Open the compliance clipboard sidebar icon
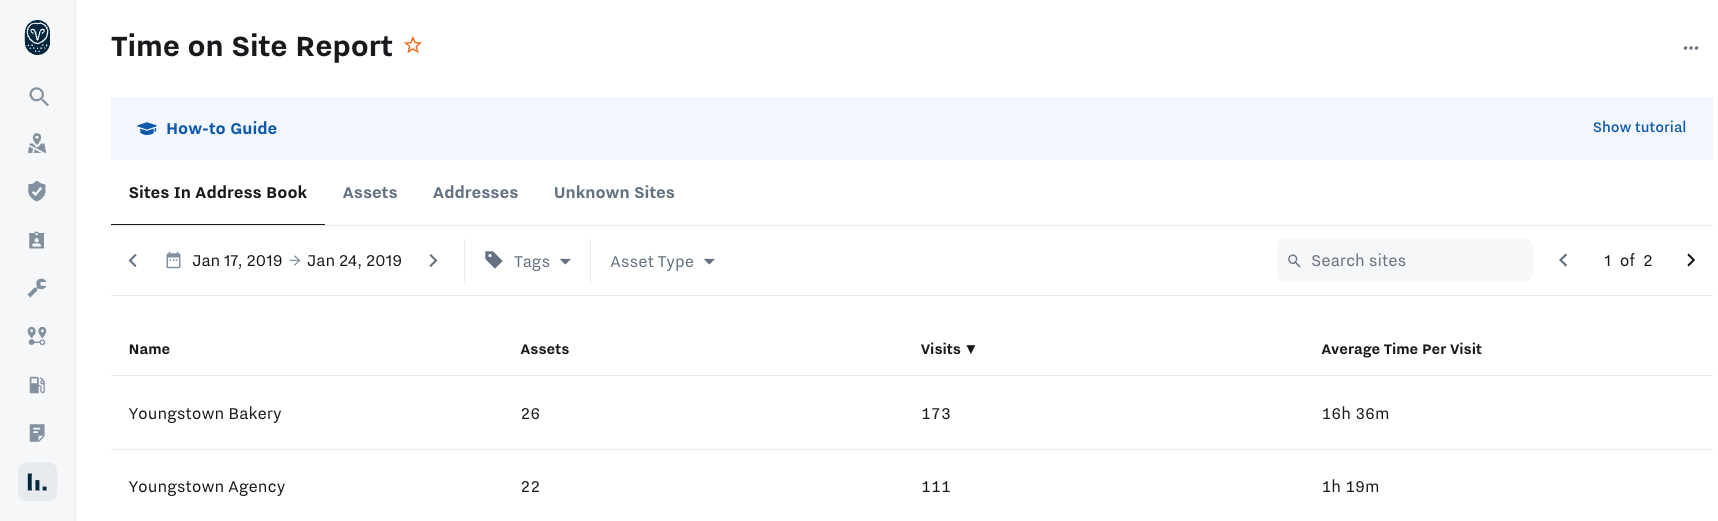1718x521 pixels. (38, 240)
